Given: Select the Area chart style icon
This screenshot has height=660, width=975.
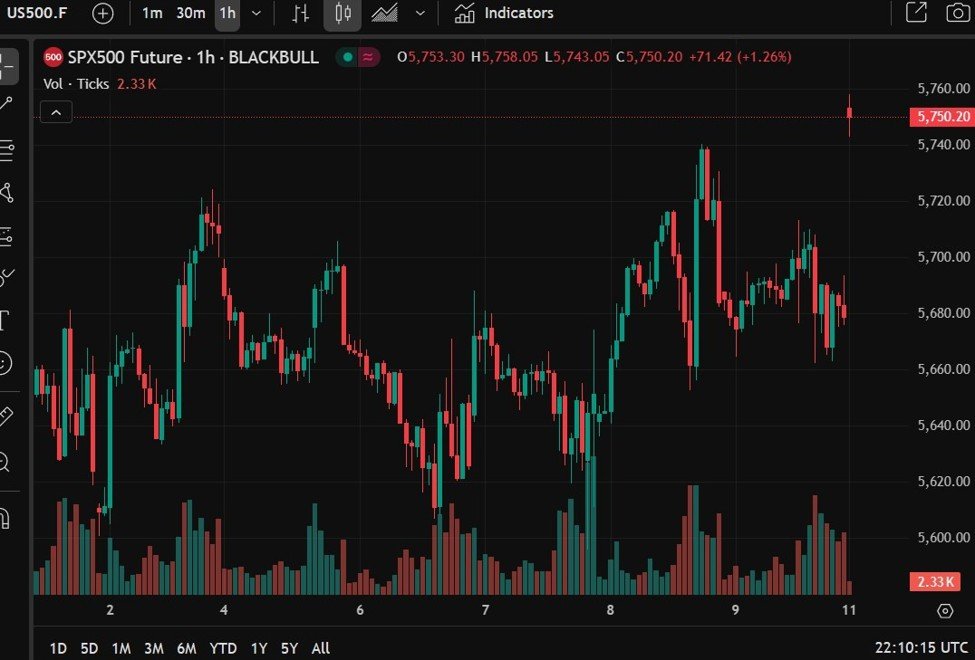Looking at the screenshot, I should pos(385,13).
